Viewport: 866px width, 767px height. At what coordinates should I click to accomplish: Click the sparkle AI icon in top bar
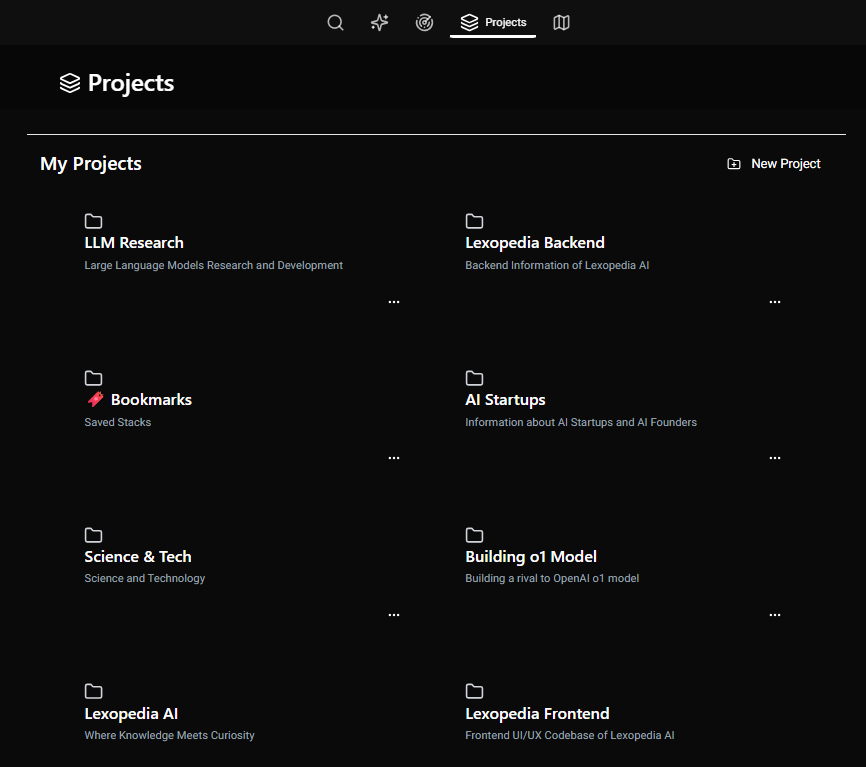(379, 23)
